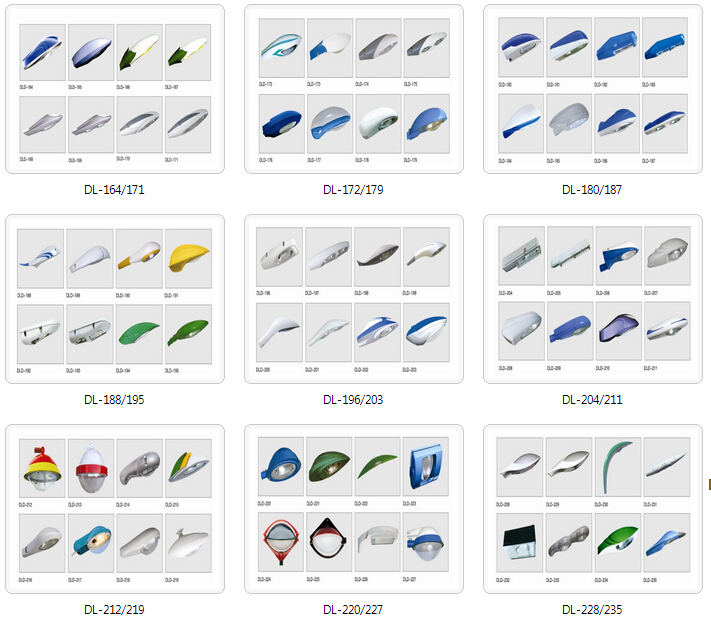Open the DL-164/171 product thumbnail
711x626 pixels.
(x=115, y=89)
